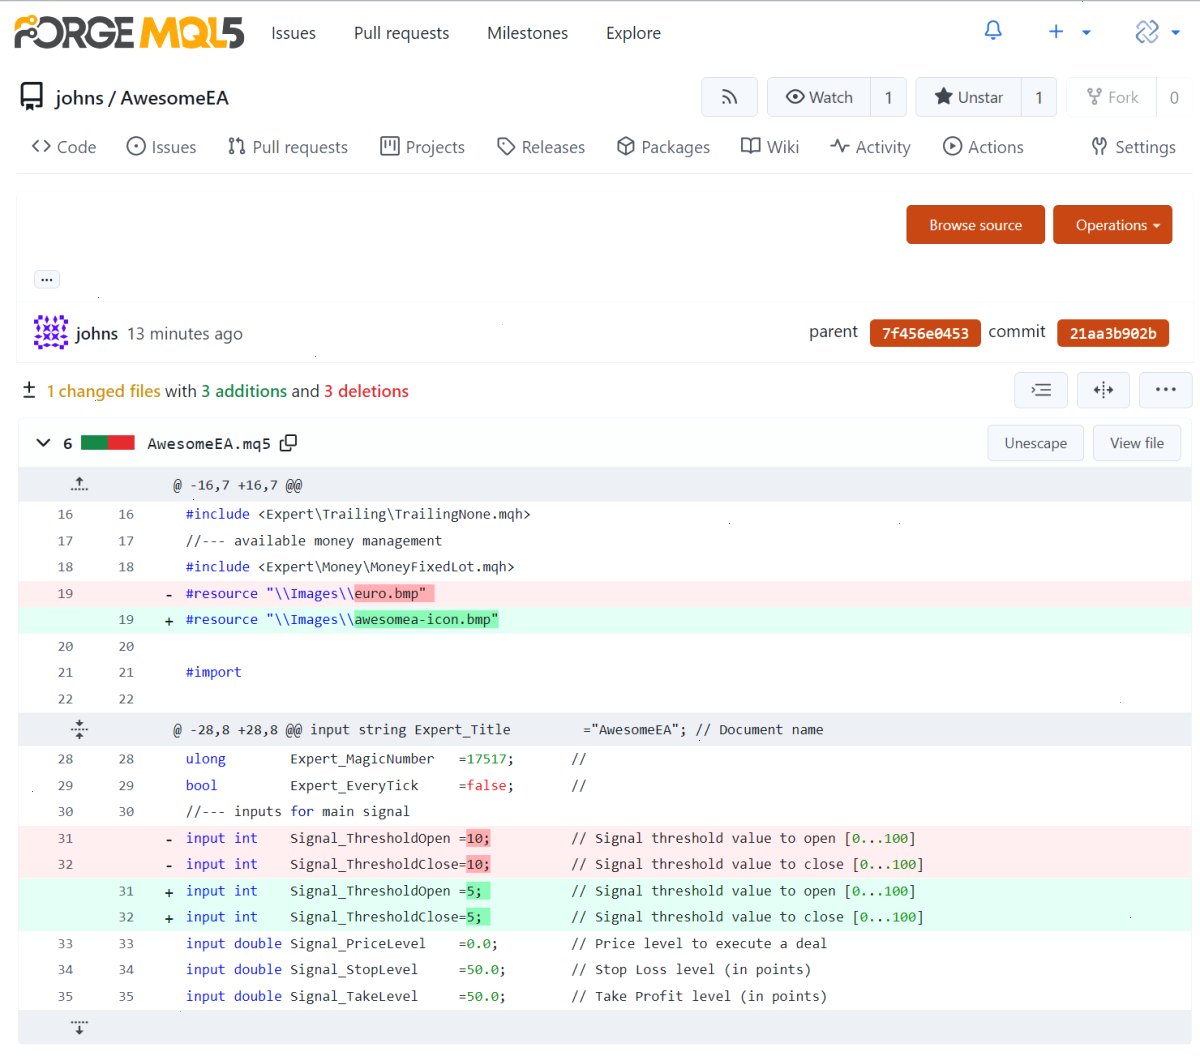Viewport: 1200px width, 1056px height.
Task: Expand the commit message ellipsis
Action: pyautogui.click(x=47, y=279)
